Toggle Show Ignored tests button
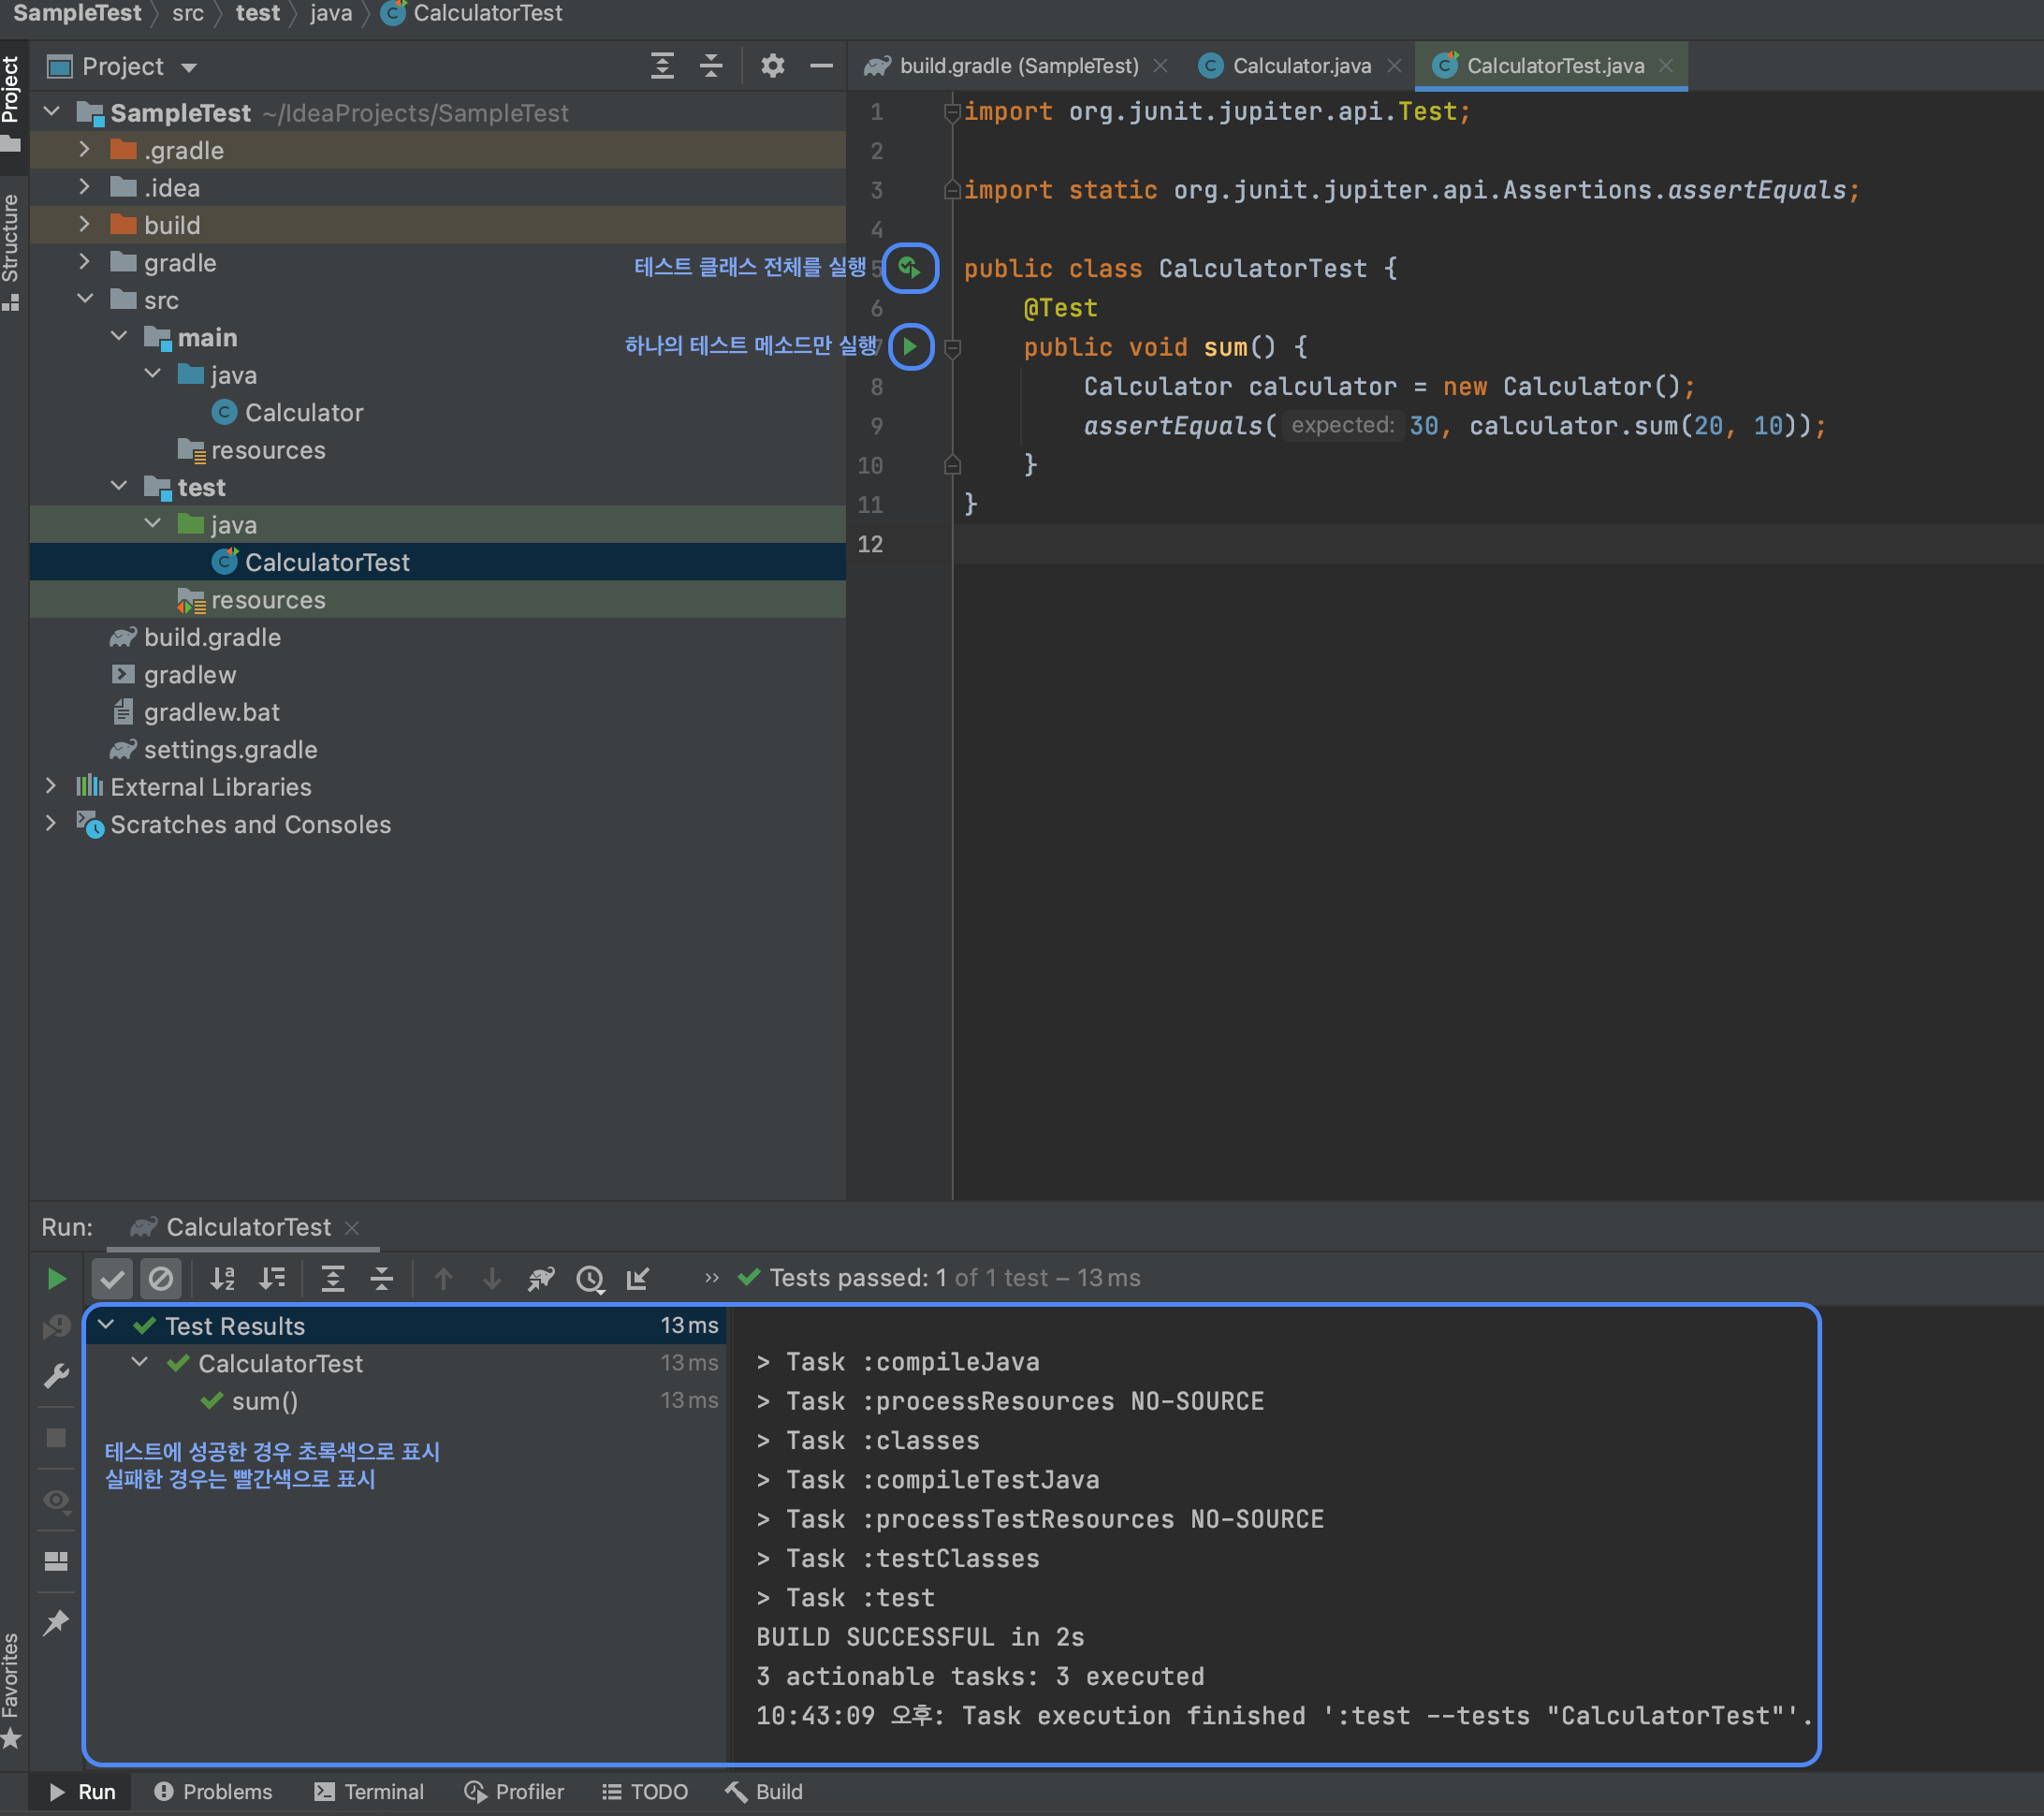This screenshot has width=2044, height=1816. [x=160, y=1278]
